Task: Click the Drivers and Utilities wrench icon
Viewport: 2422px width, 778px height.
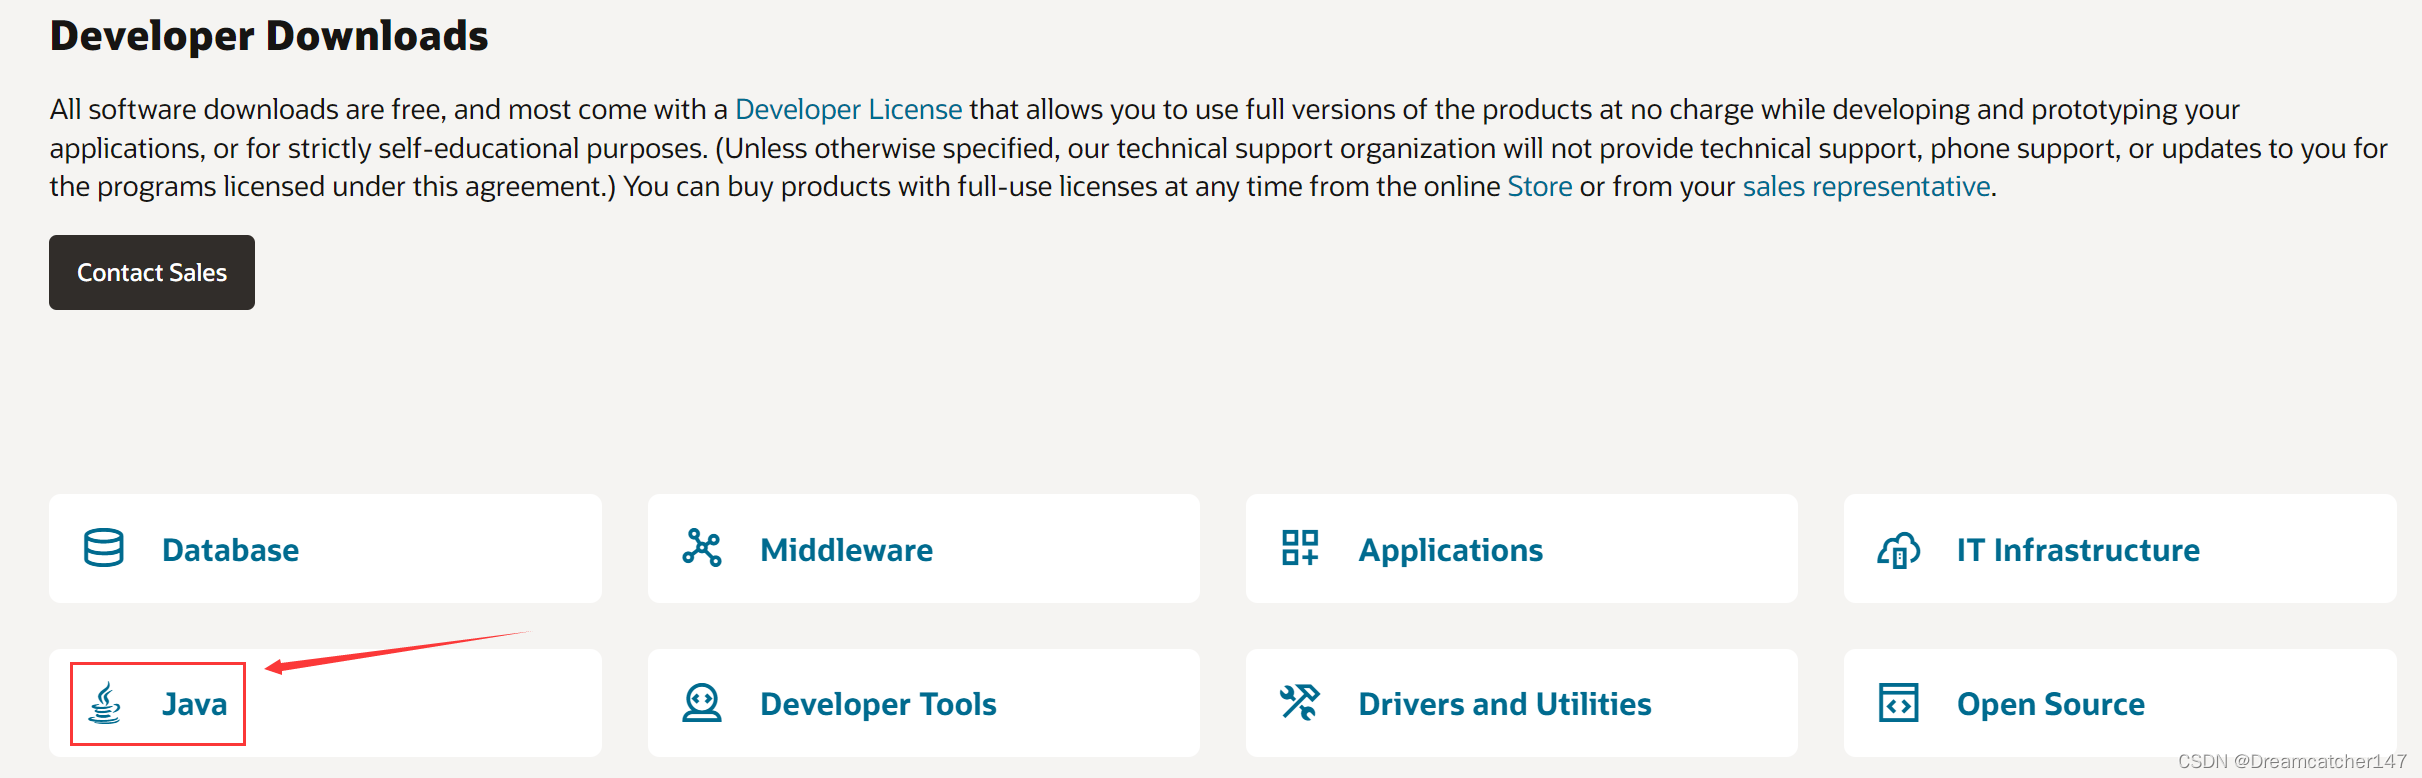Action: tap(1300, 702)
